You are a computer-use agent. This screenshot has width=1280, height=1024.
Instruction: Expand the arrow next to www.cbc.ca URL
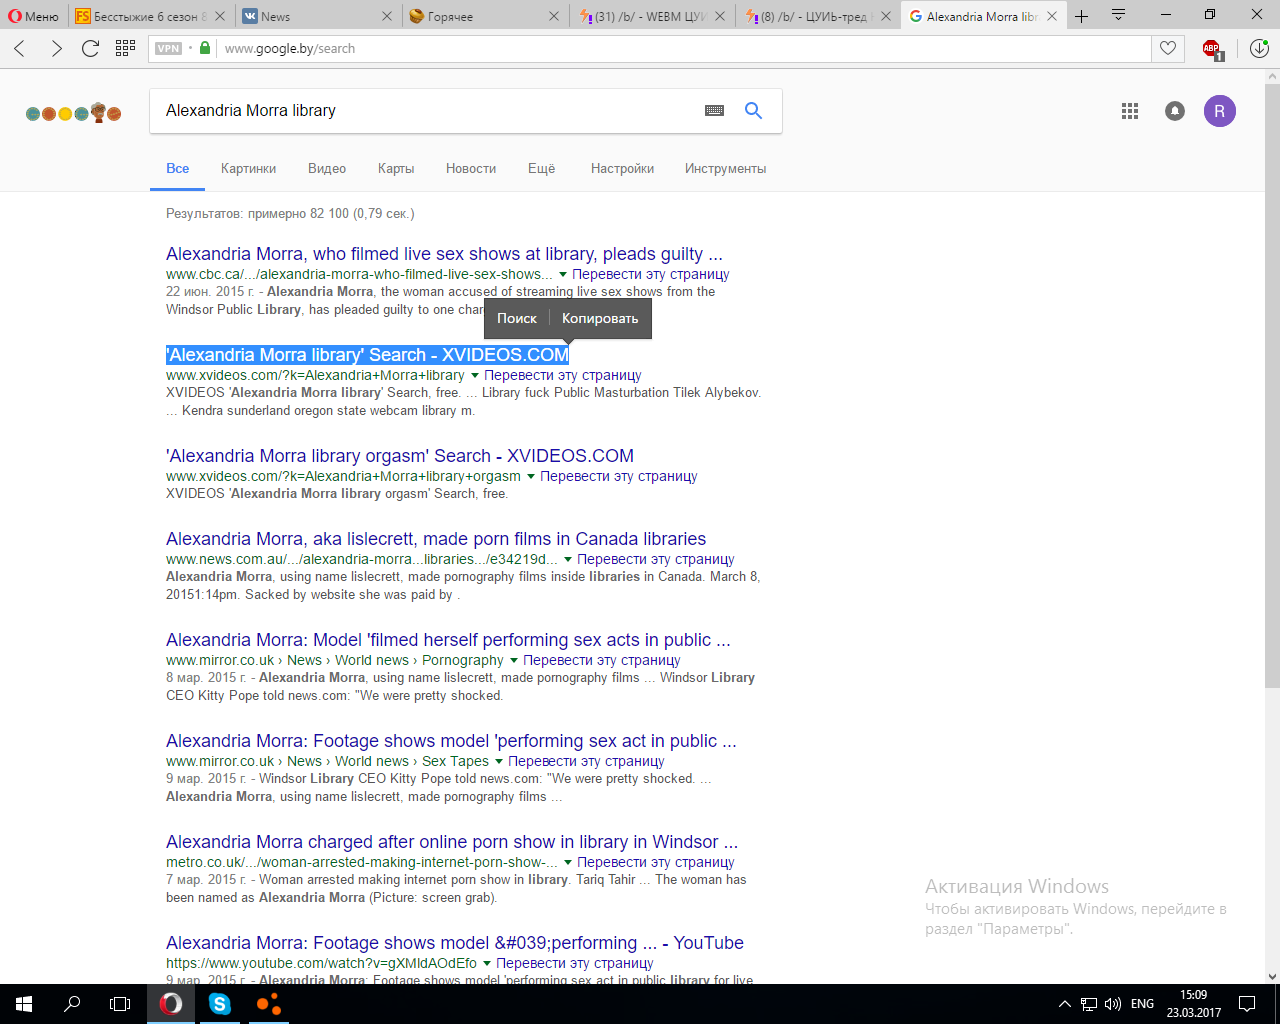563,275
